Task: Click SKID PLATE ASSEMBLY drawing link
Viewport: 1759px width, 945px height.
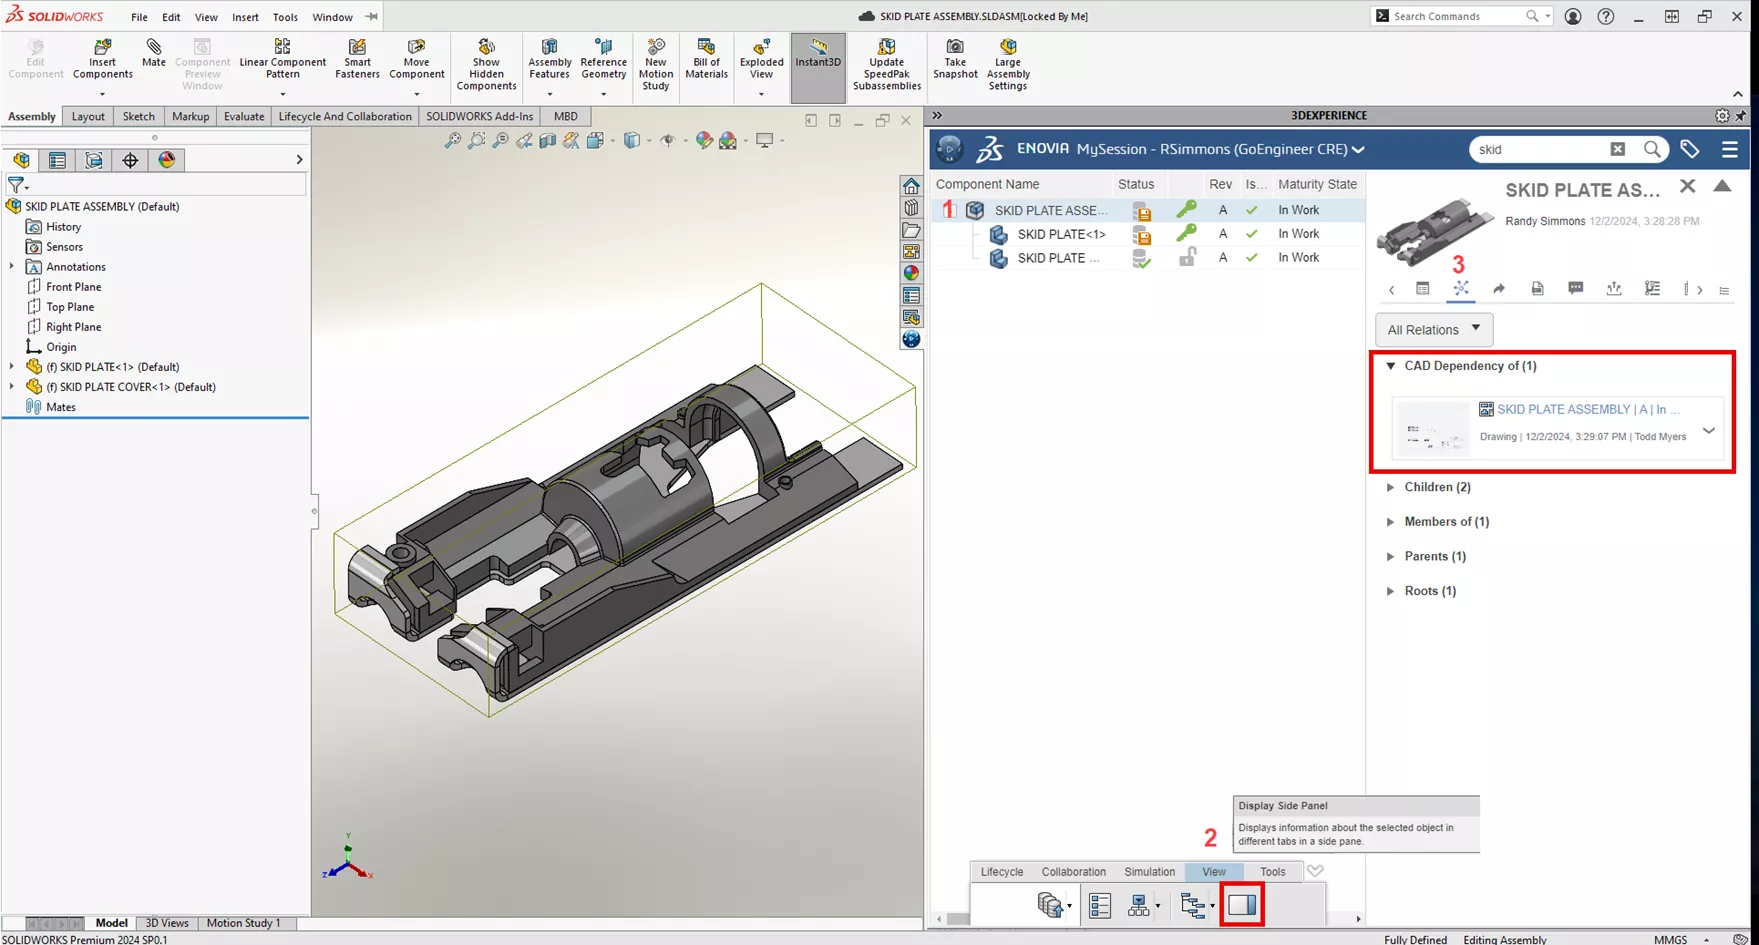Action: [x=1588, y=409]
